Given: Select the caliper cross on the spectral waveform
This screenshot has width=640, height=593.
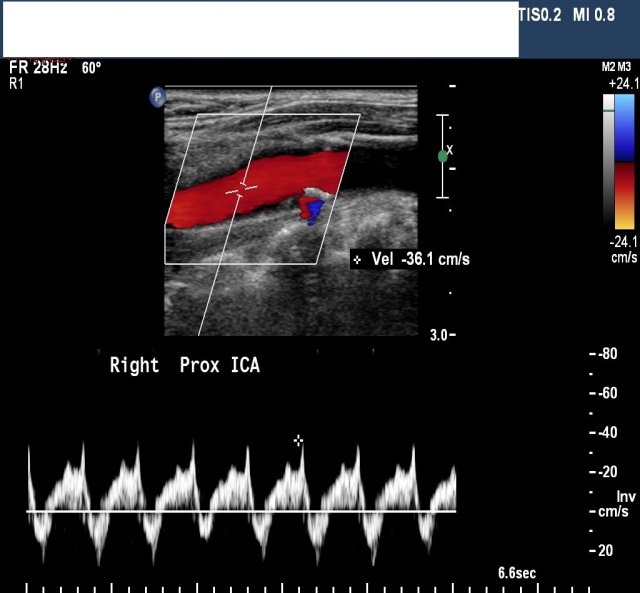Looking at the screenshot, I should (x=298, y=440).
